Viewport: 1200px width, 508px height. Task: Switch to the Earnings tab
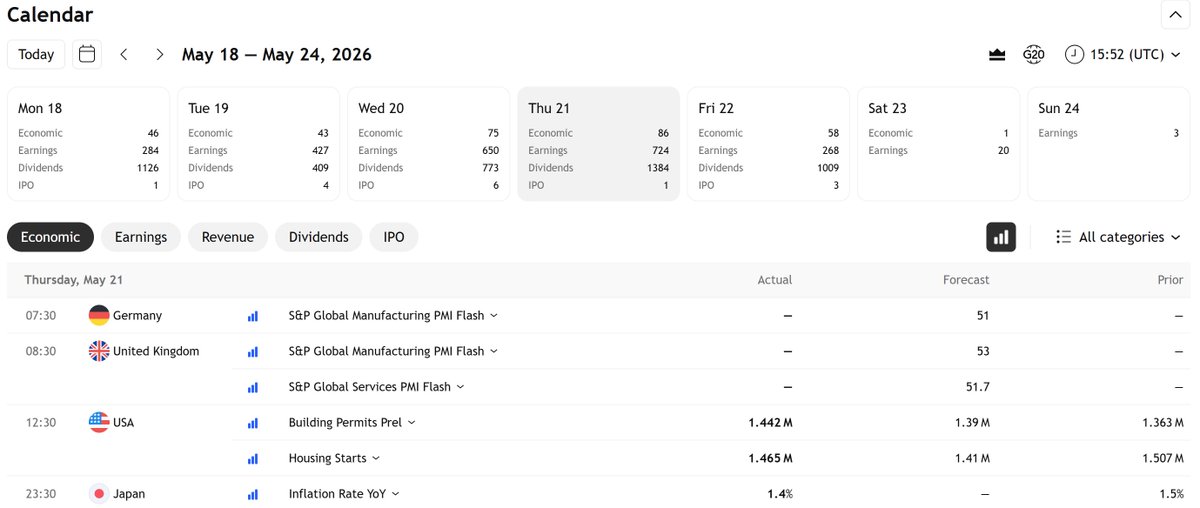click(141, 237)
